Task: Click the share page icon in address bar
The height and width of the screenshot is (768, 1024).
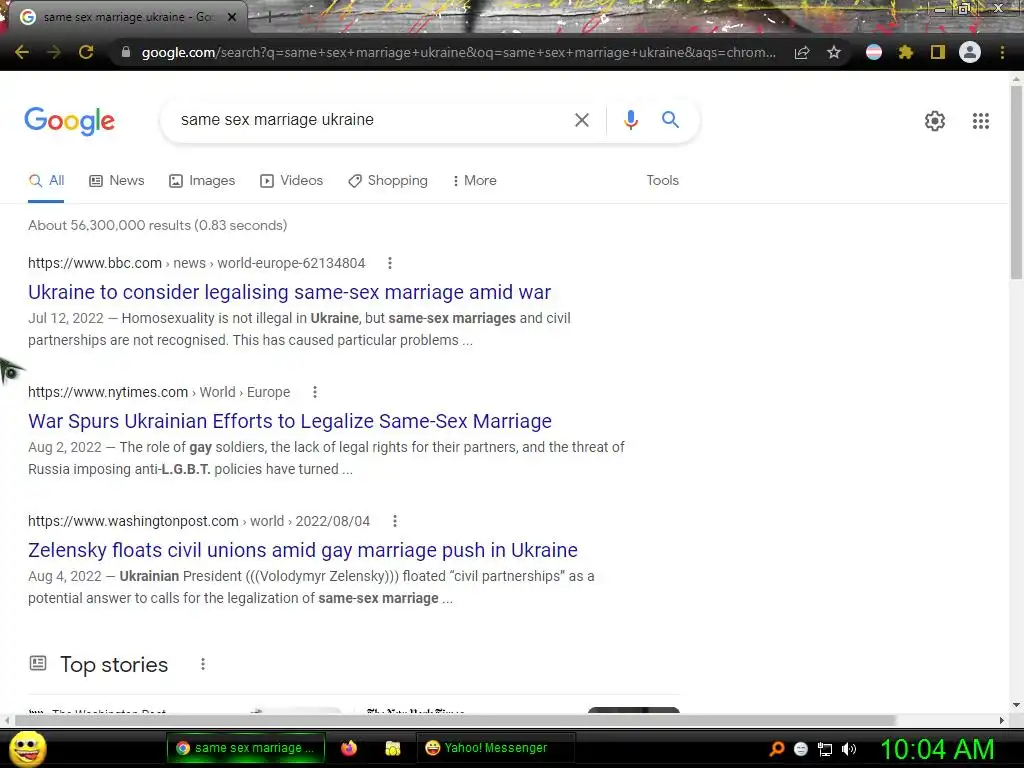Action: 802,52
